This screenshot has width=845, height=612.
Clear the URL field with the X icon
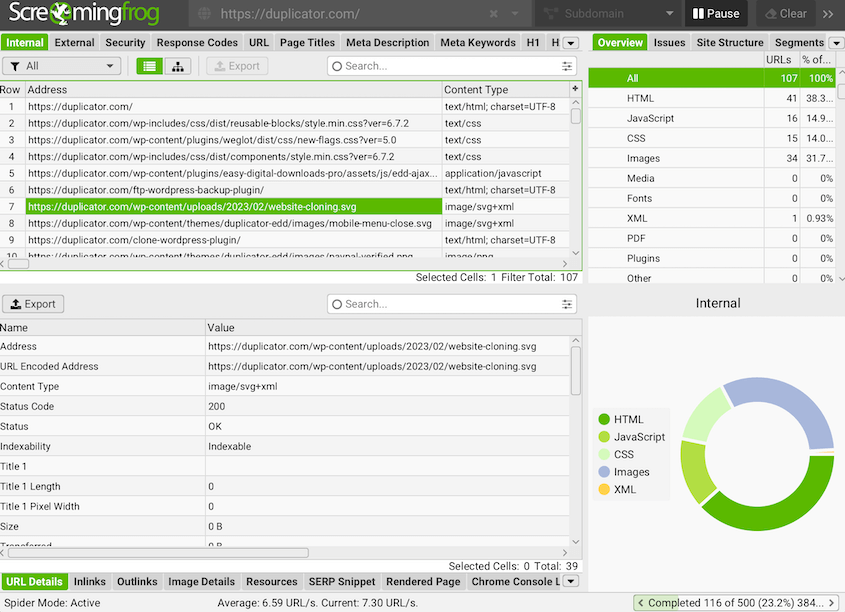tap(494, 14)
